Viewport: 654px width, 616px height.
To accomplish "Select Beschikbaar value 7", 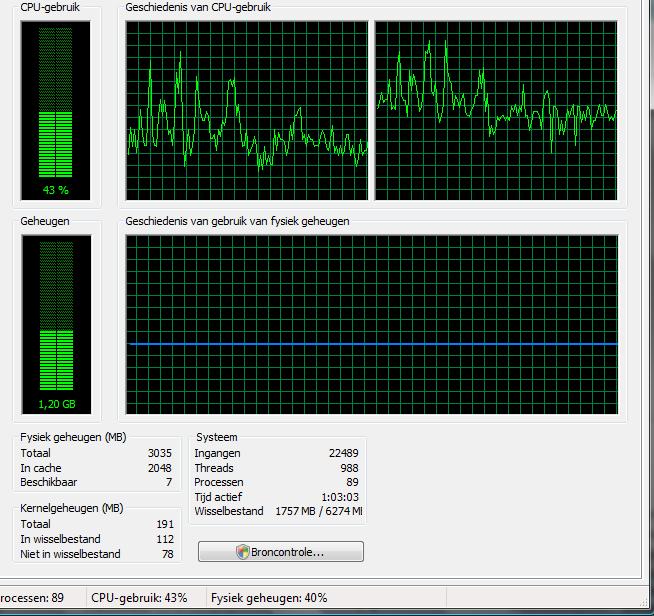I will [169, 482].
